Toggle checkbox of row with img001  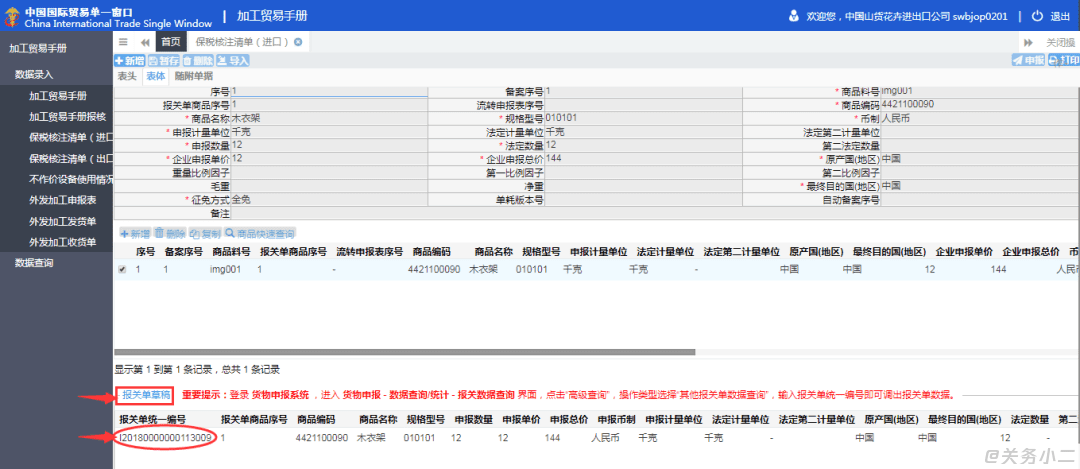pyautogui.click(x=122, y=269)
